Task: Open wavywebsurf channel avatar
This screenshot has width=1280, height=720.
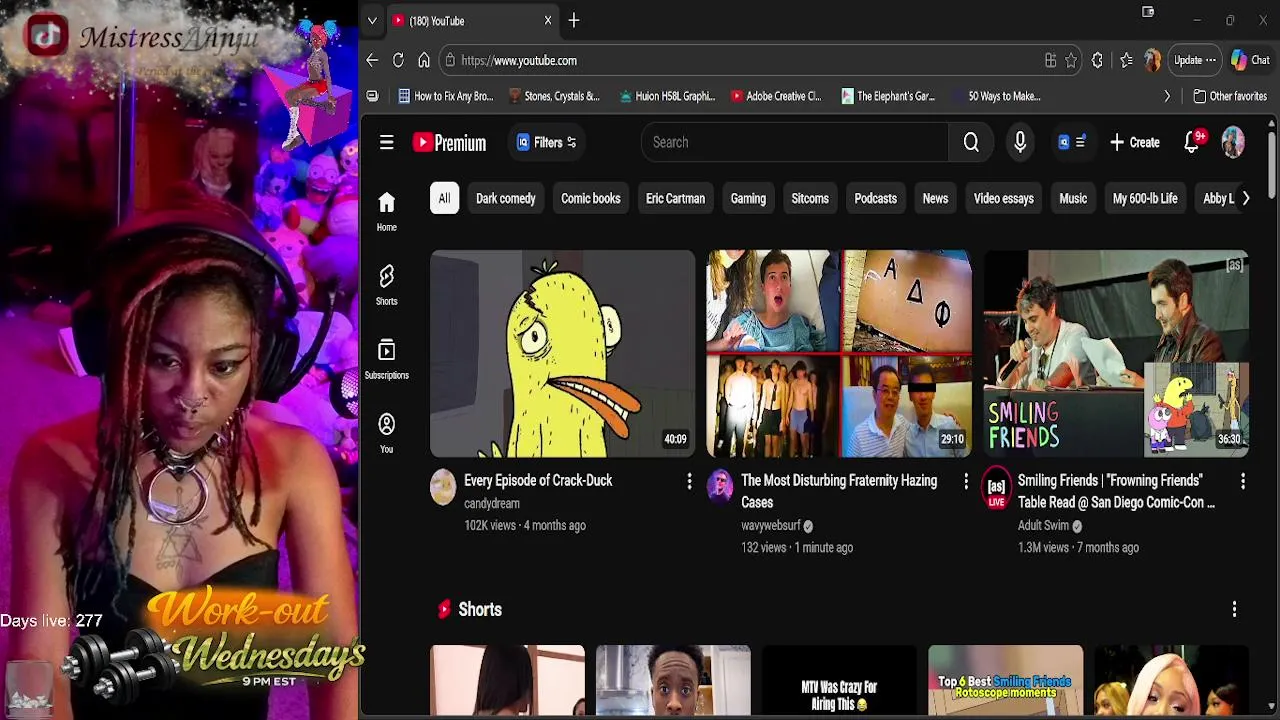Action: (x=720, y=488)
